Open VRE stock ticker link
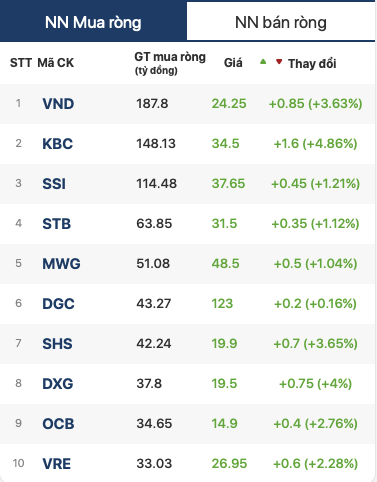 coord(56,464)
